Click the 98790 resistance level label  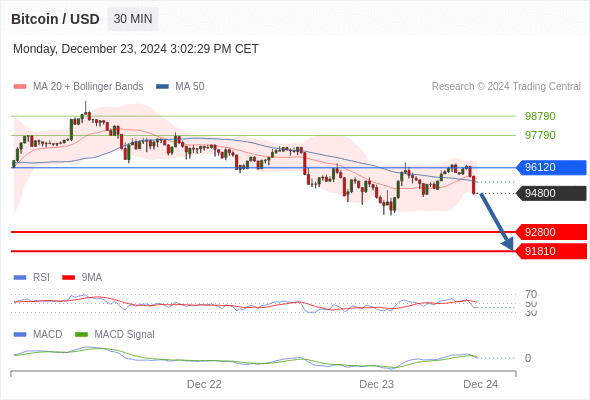point(540,116)
